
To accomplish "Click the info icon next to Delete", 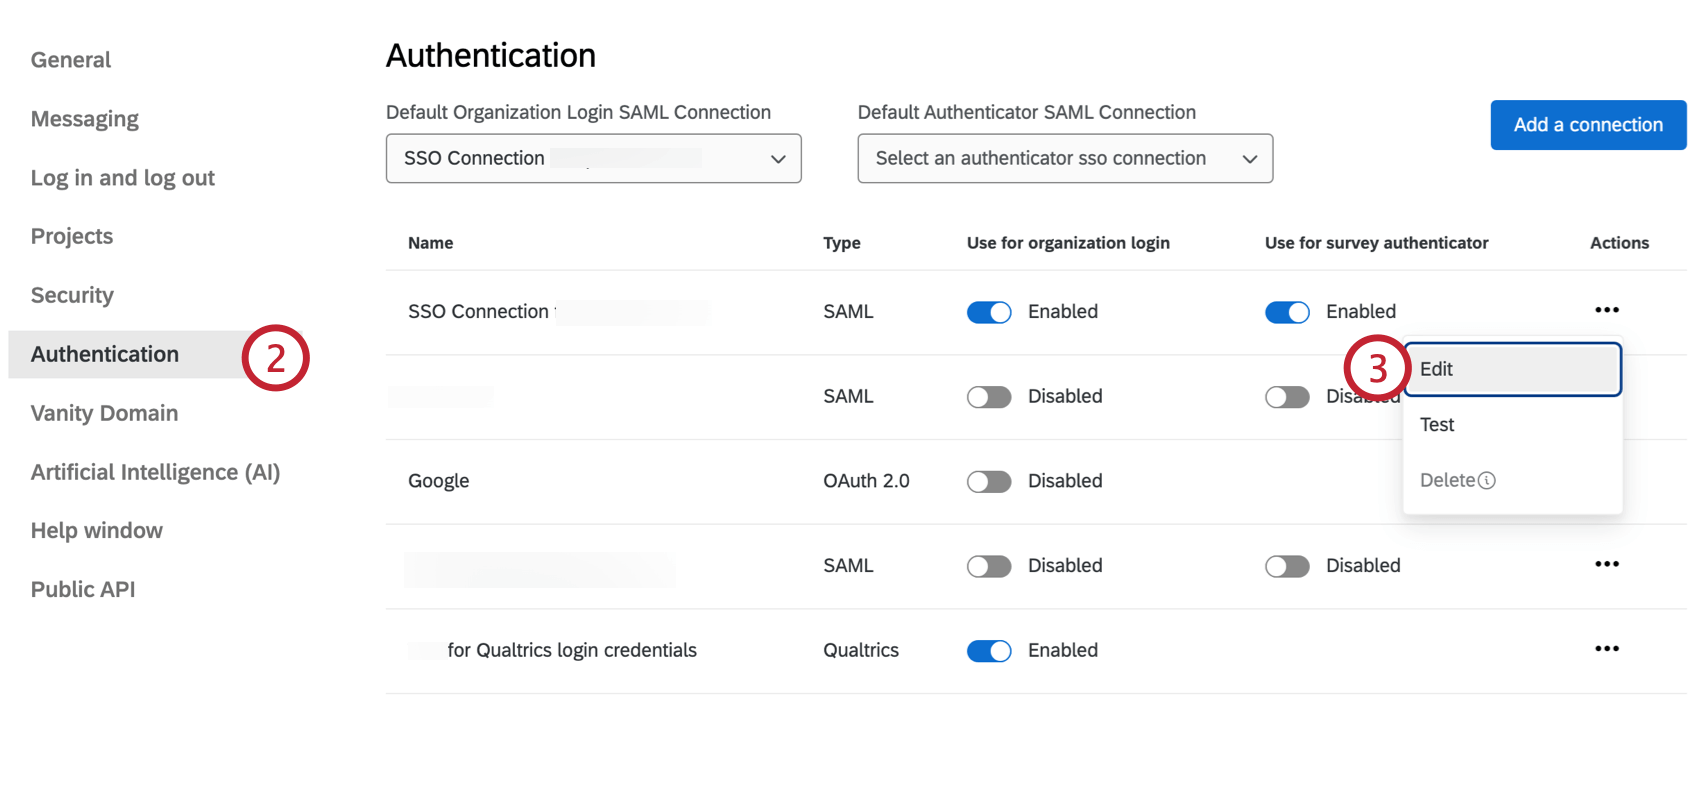I will [x=1487, y=481].
